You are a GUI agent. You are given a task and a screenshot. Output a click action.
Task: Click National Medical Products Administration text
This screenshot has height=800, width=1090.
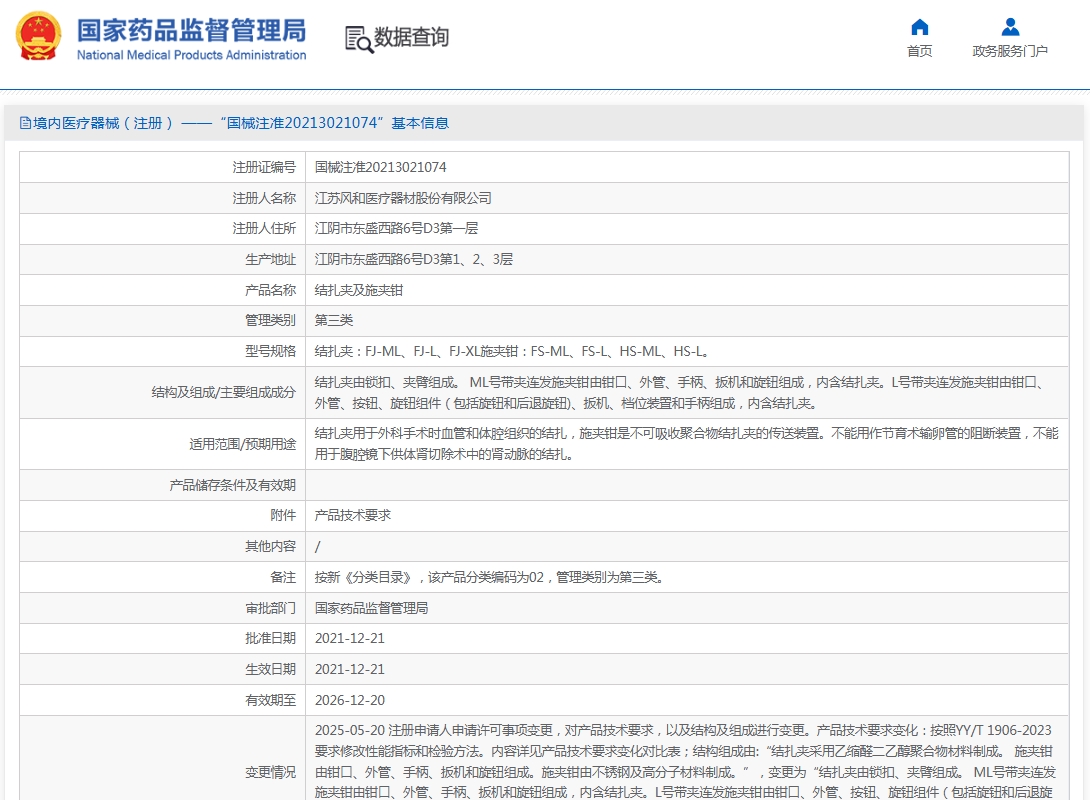[x=191, y=55]
